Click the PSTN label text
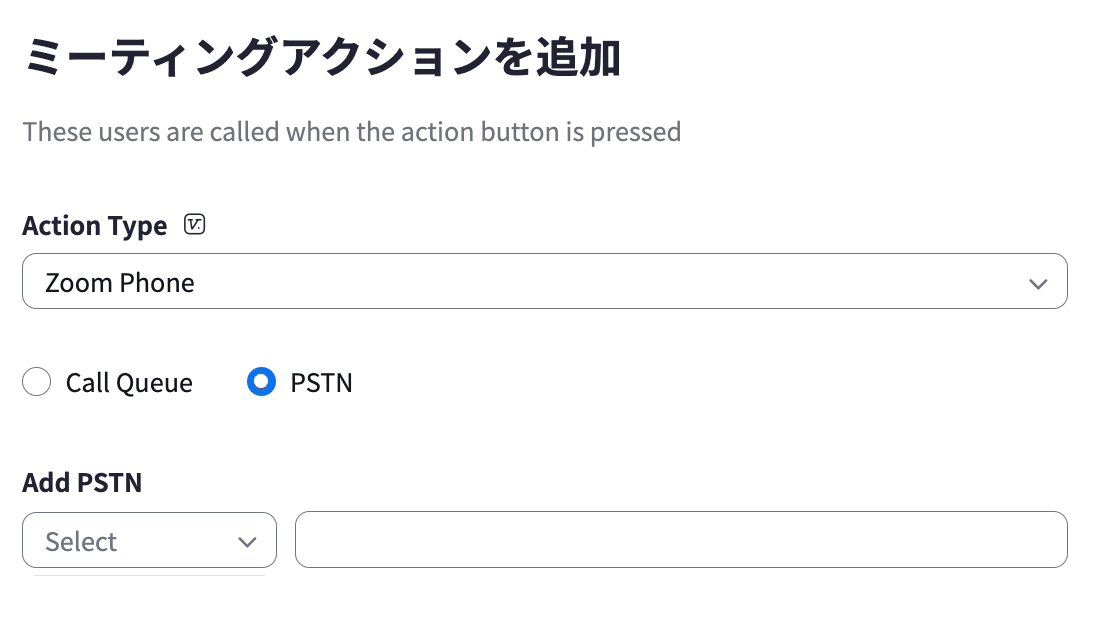Viewport: 1106px width, 622px height. (x=321, y=382)
